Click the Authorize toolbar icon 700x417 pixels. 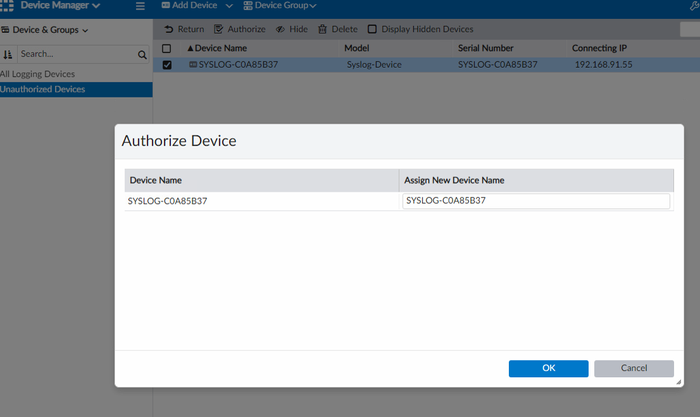219,30
